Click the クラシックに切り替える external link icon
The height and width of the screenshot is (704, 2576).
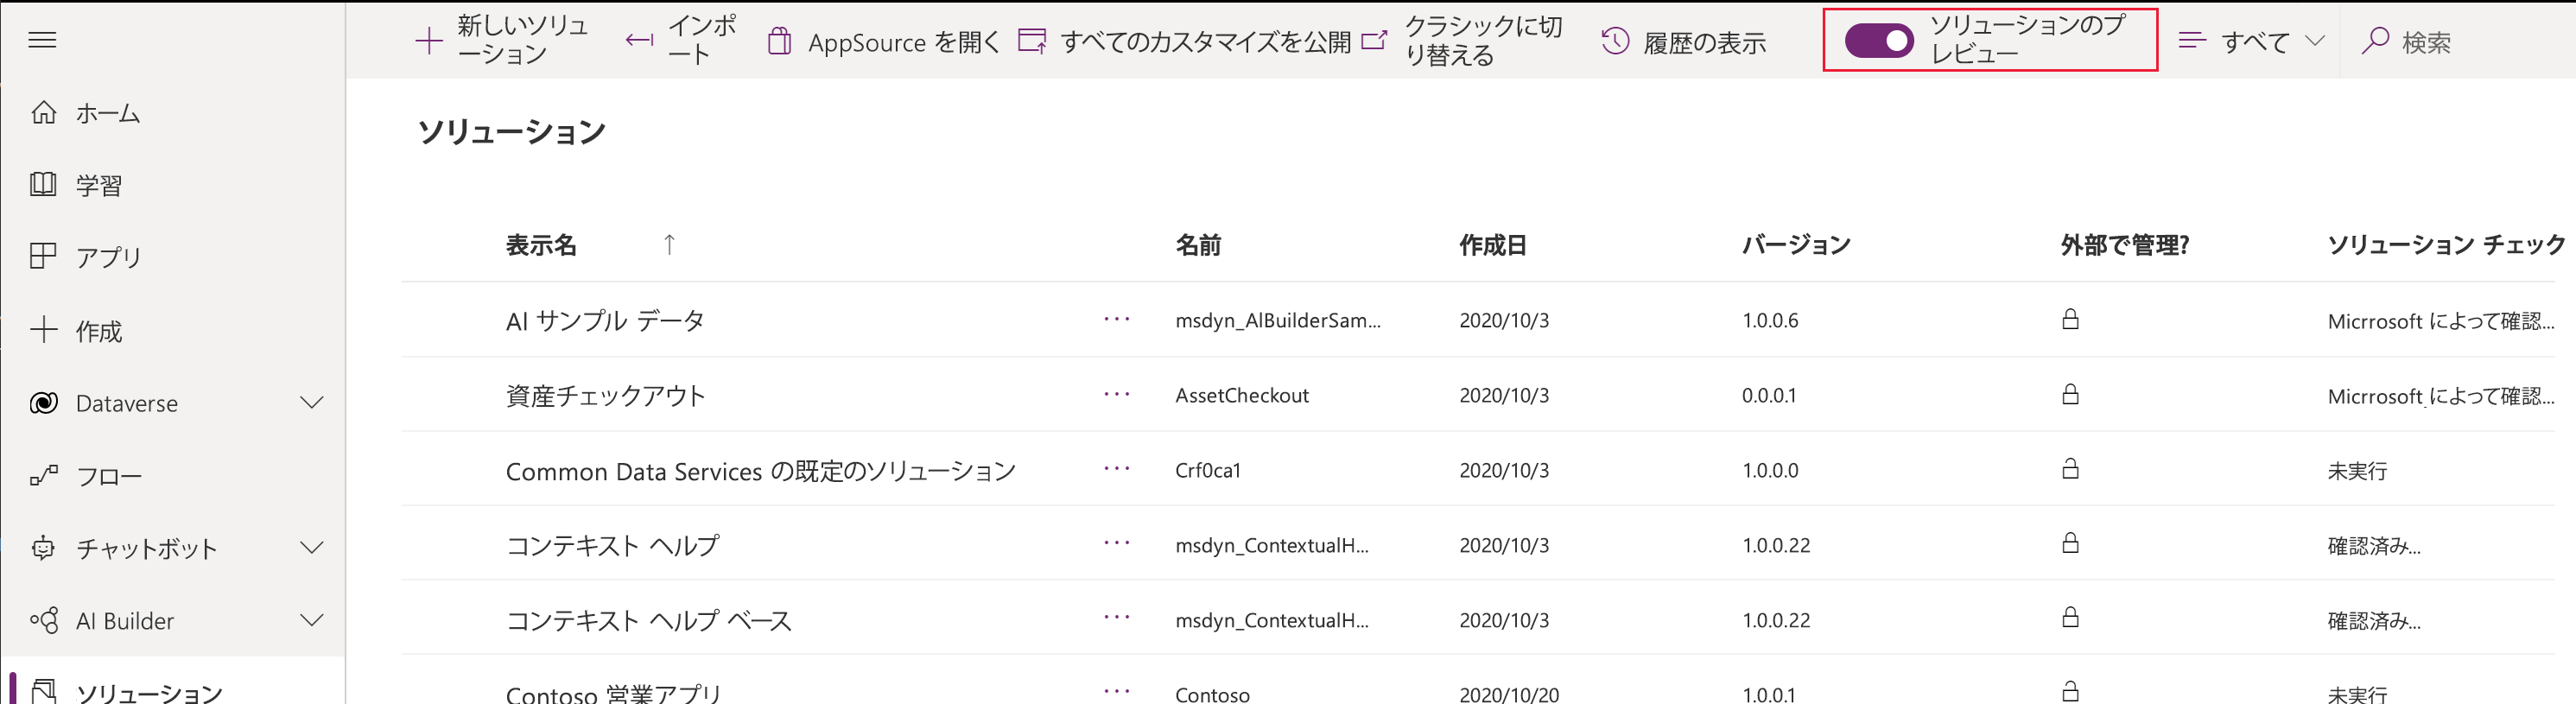[1376, 40]
